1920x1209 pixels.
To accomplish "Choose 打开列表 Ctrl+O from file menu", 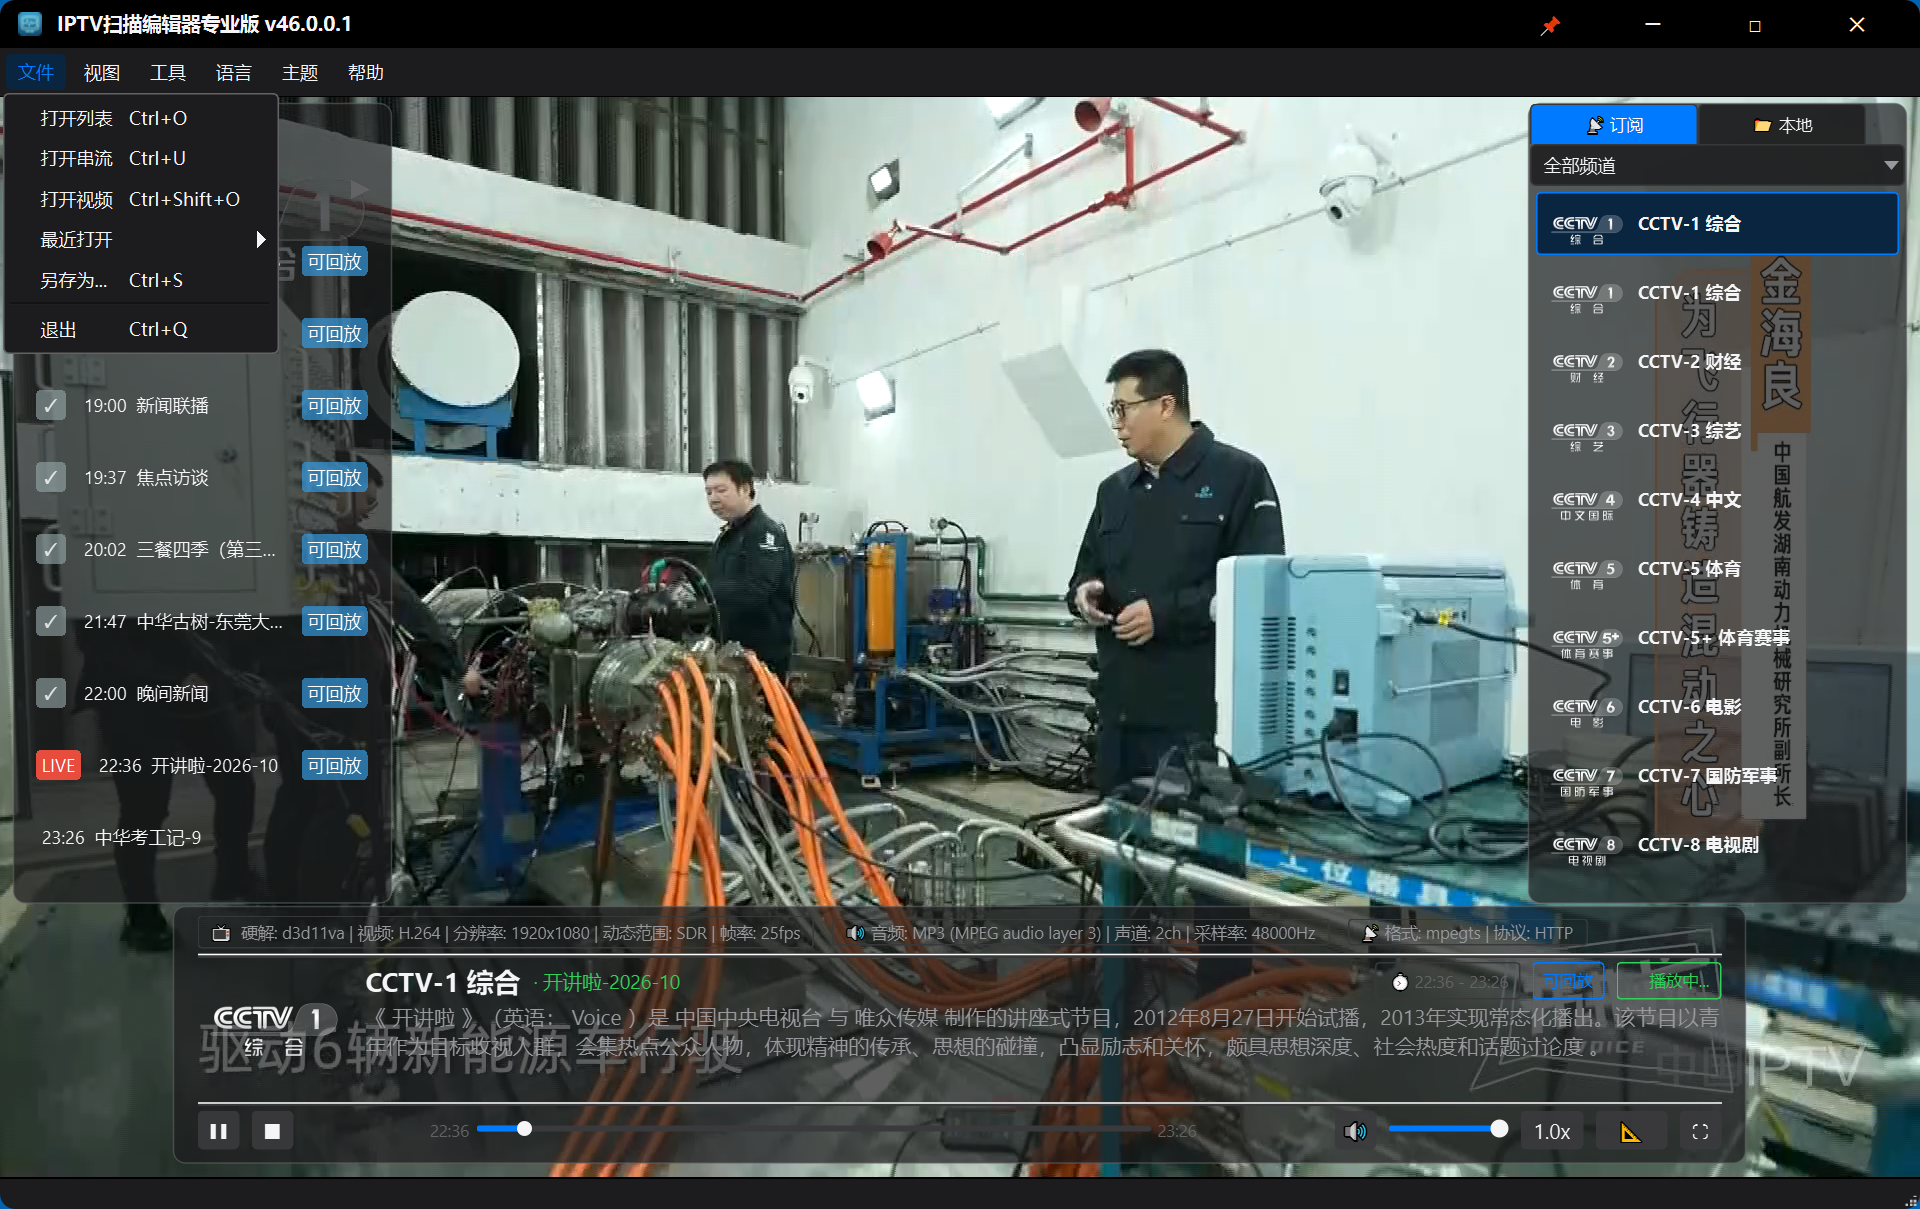I will [141, 118].
